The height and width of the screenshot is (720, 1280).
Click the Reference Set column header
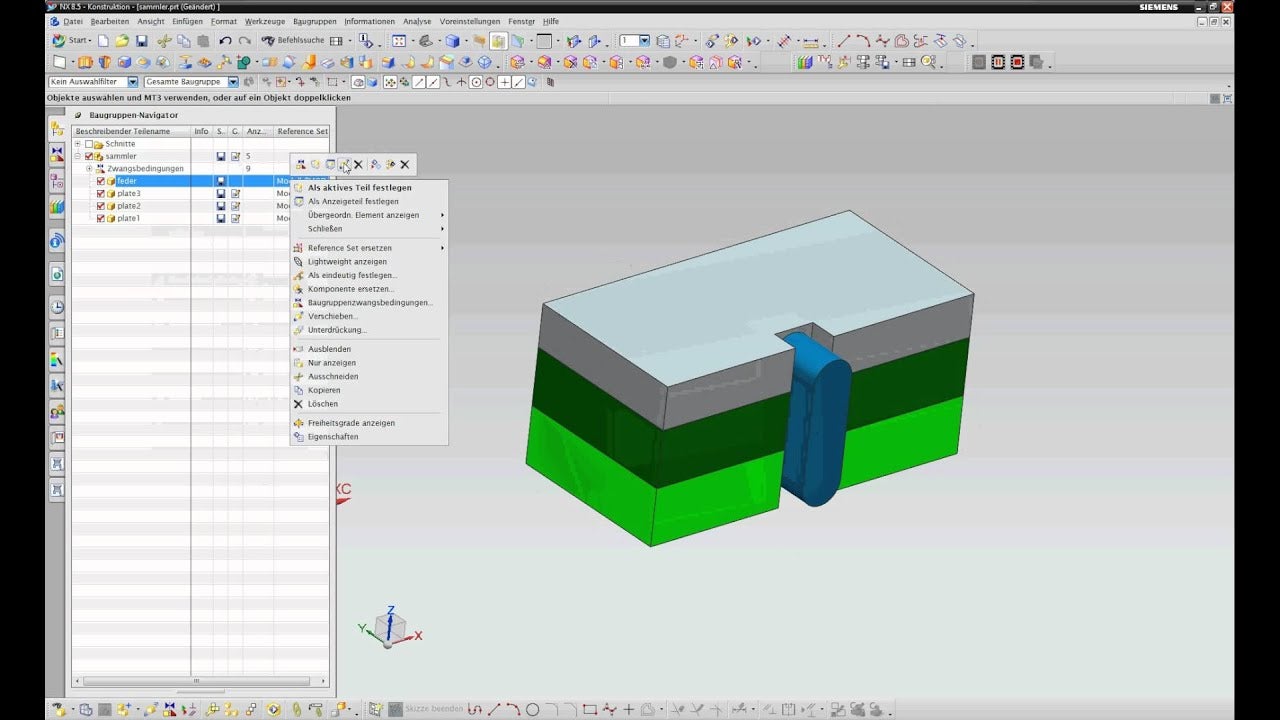coord(302,131)
